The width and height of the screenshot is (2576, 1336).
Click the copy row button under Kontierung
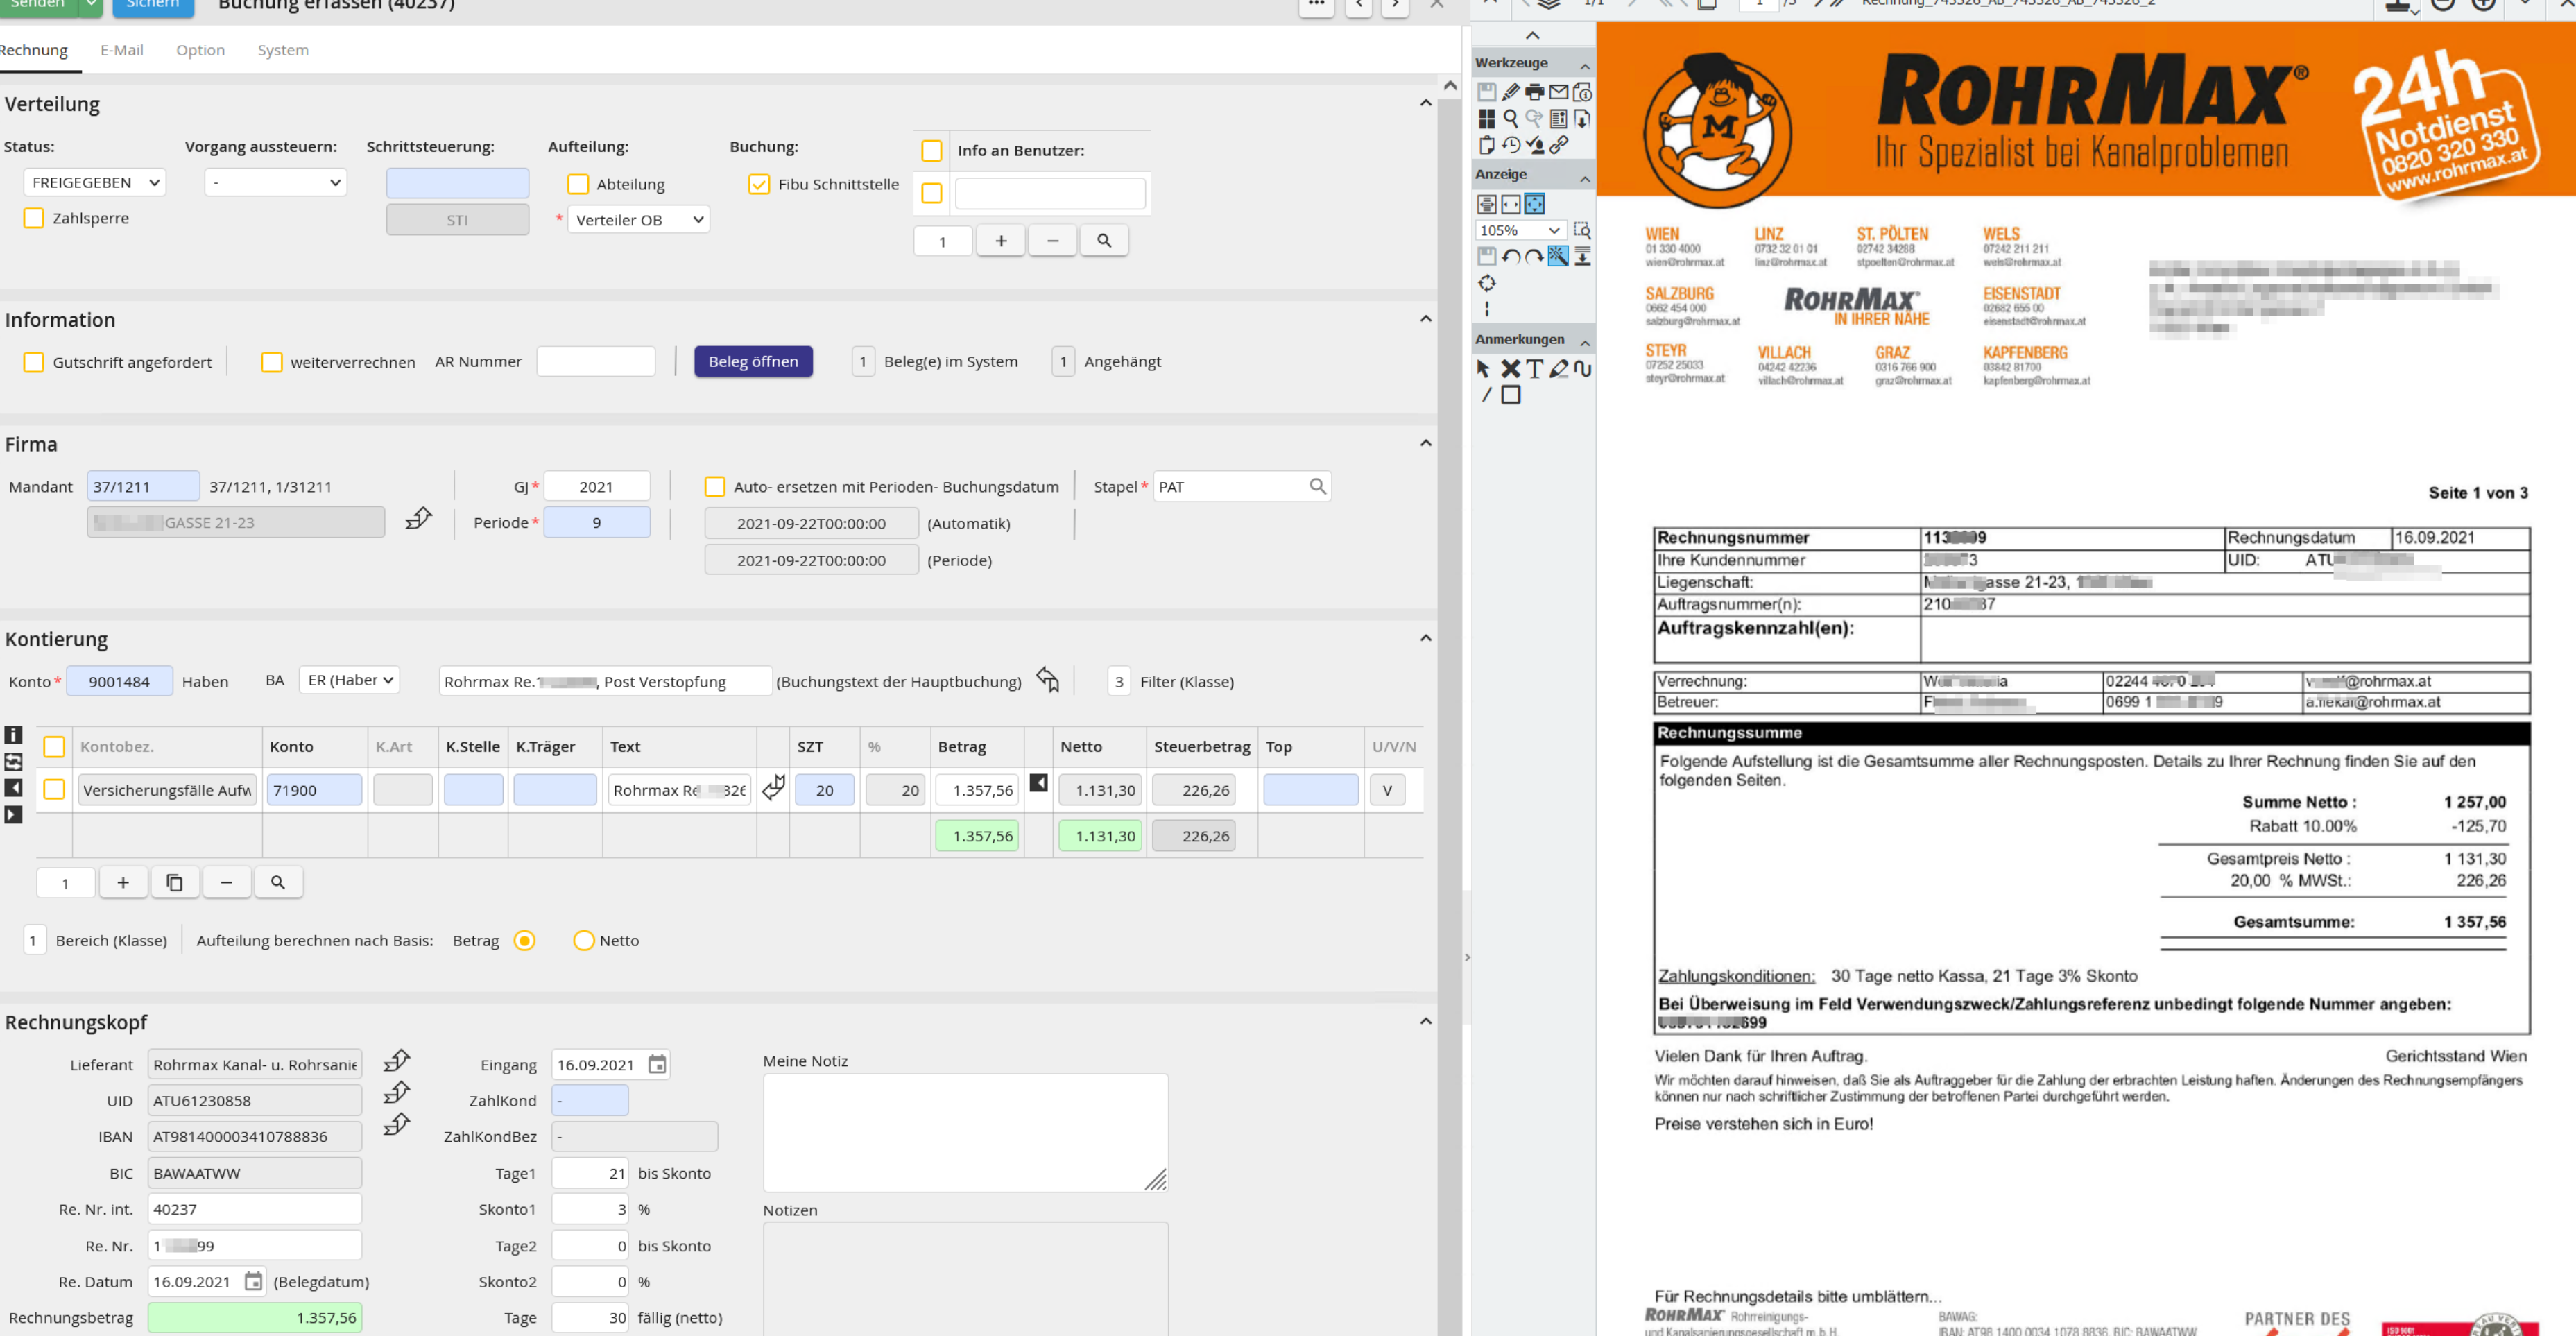175,883
